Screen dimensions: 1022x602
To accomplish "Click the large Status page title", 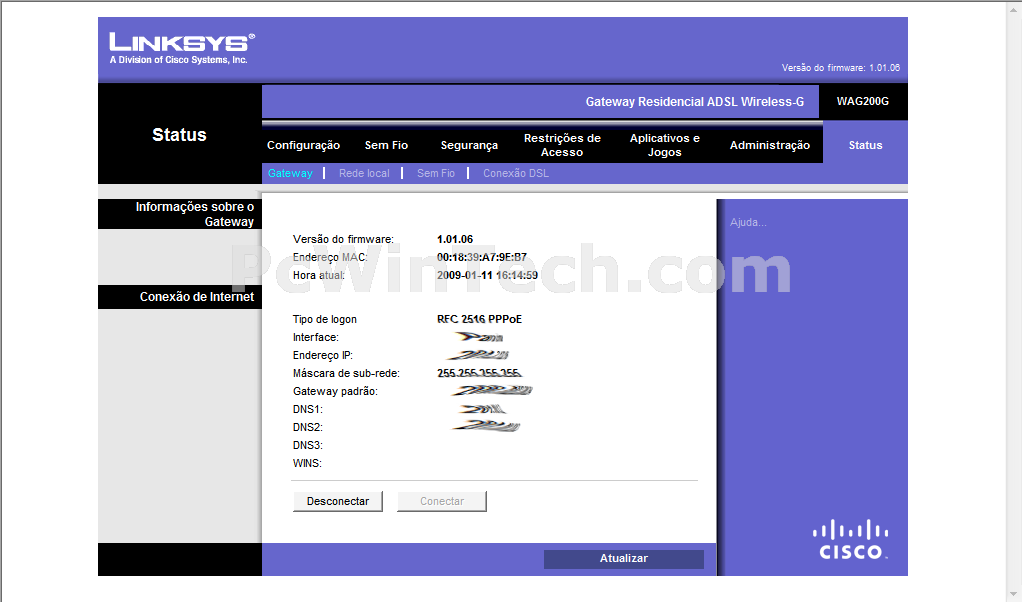I will point(179,135).
